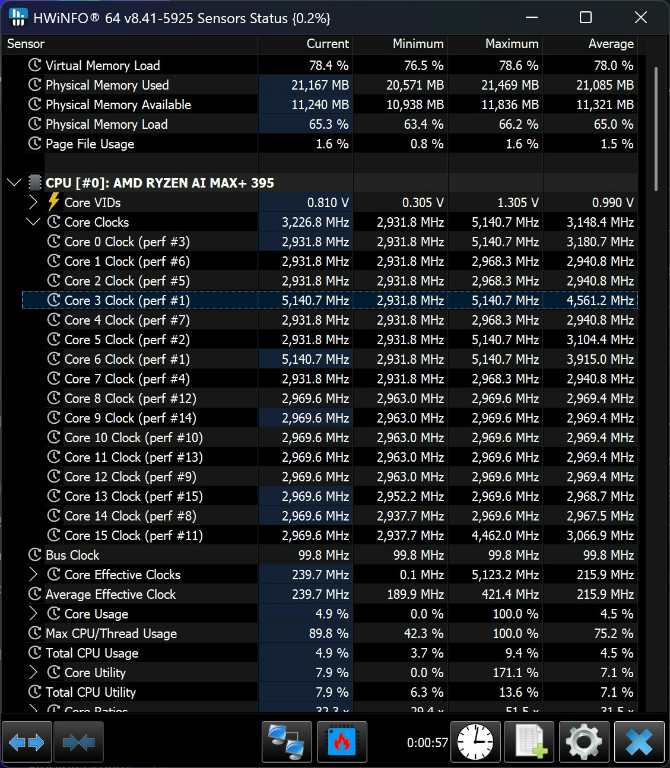Collapse the CPU [#0] AMD Ryzen section
This screenshot has width=670, height=768.
pyautogui.click(x=14, y=183)
